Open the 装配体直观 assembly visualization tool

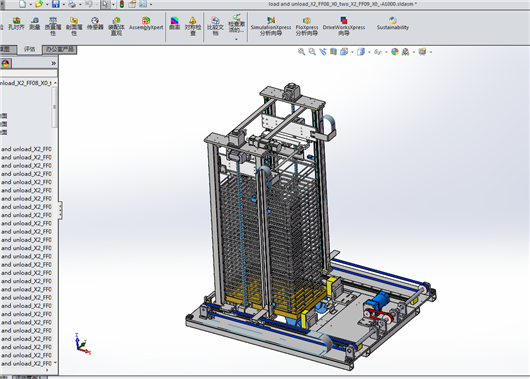click(116, 26)
